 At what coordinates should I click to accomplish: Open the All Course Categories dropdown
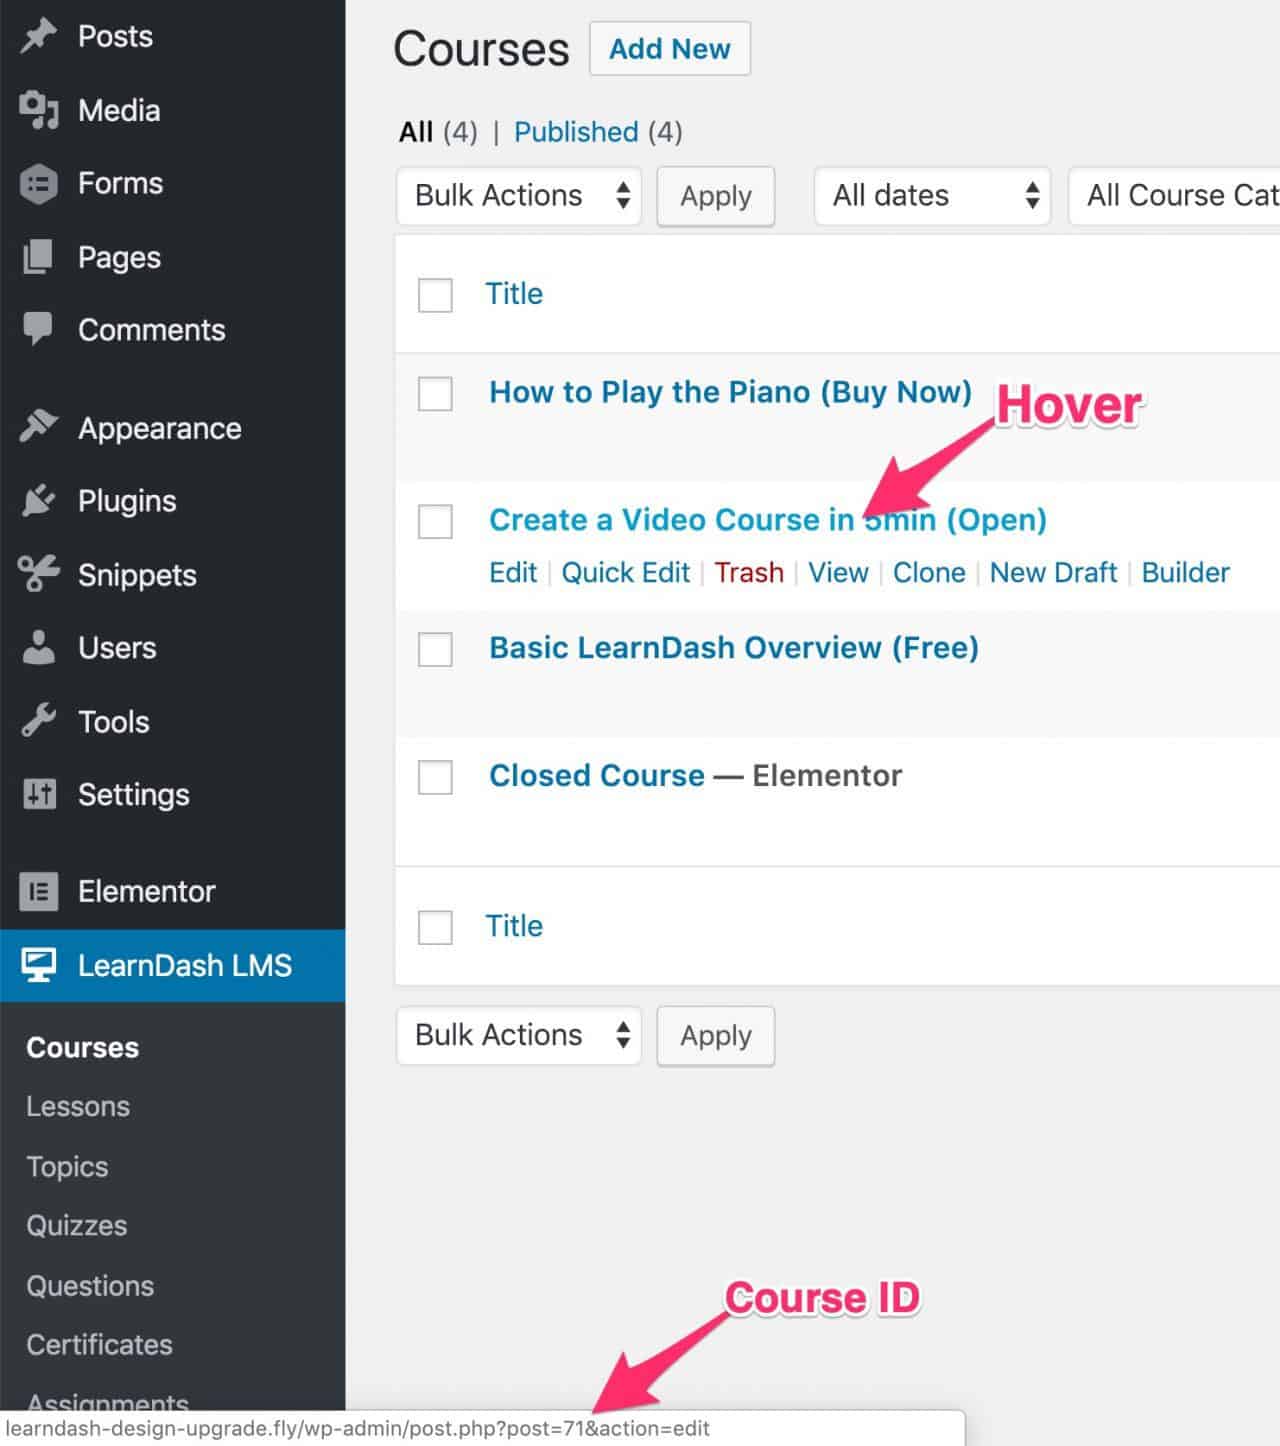[1180, 196]
